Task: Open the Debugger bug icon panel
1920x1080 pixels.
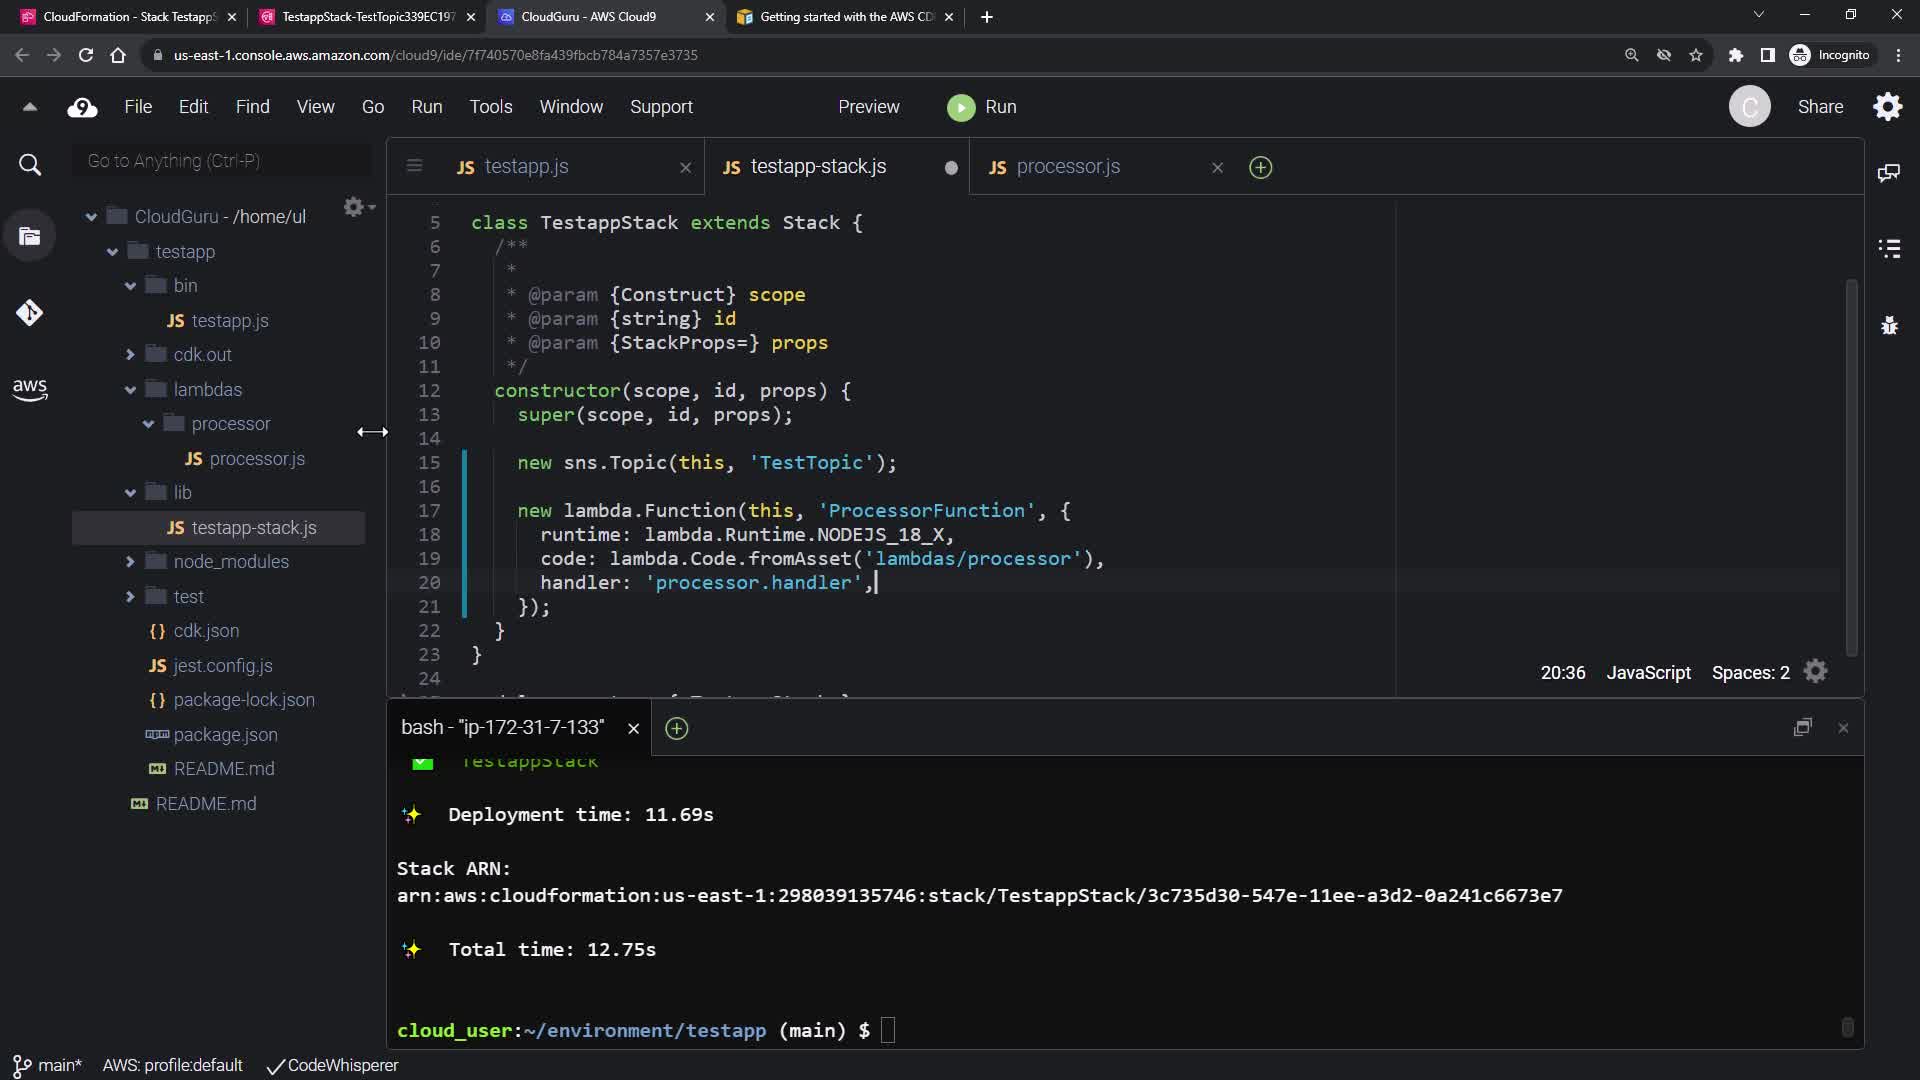Action: tap(1888, 325)
